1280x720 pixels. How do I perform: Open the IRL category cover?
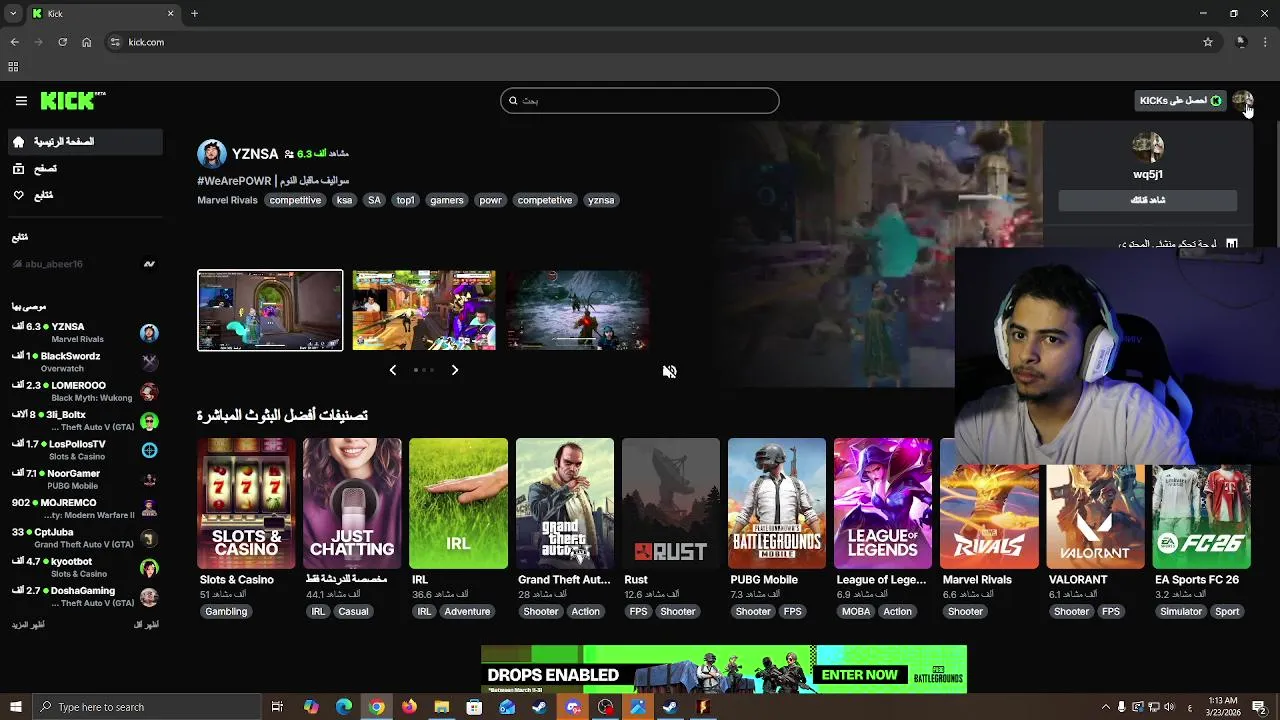coord(458,503)
